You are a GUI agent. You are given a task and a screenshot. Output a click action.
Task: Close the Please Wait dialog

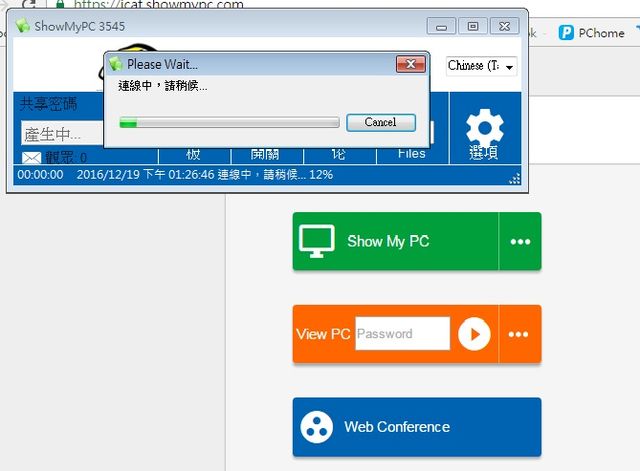[411, 64]
